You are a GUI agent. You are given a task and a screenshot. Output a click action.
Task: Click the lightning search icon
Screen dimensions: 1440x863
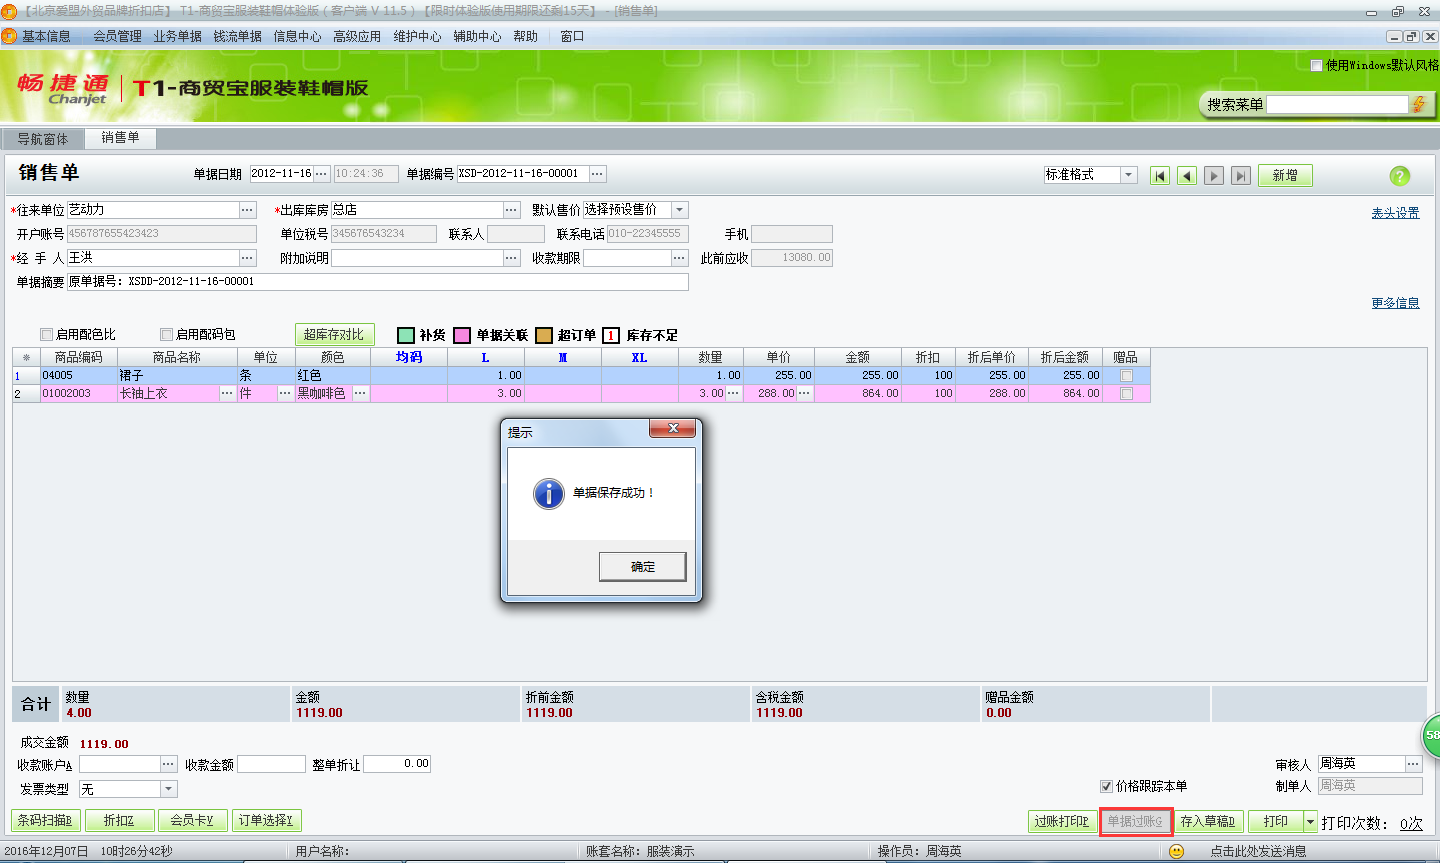[1418, 104]
